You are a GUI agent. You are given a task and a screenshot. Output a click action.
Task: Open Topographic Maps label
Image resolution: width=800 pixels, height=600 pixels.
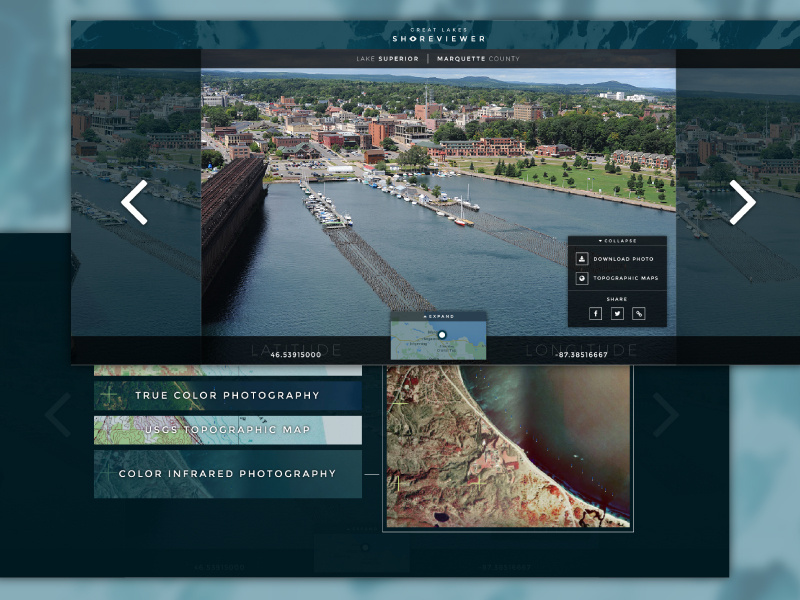626,278
